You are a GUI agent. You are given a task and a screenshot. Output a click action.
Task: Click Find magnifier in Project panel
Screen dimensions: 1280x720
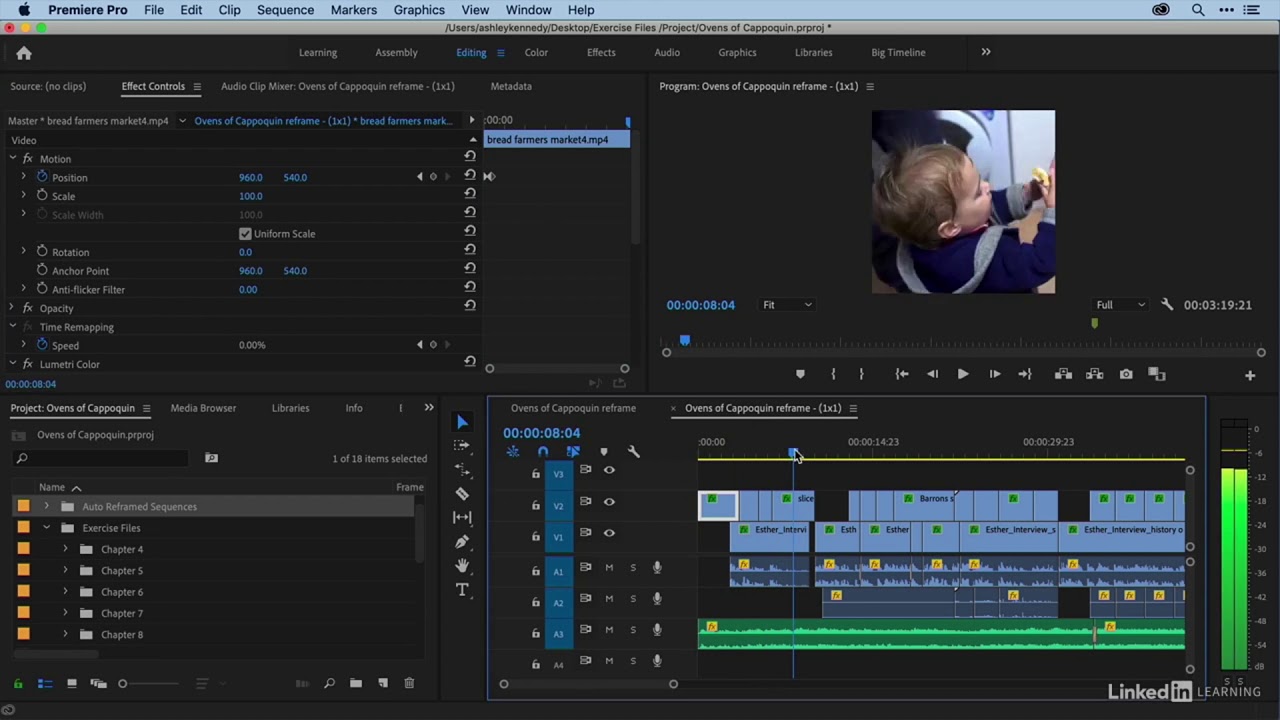tap(329, 683)
